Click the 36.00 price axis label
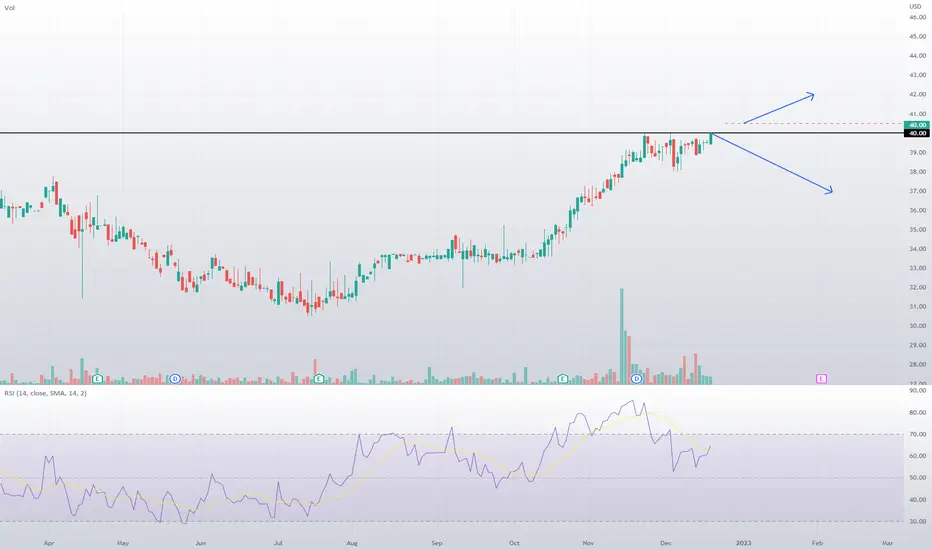 917,210
